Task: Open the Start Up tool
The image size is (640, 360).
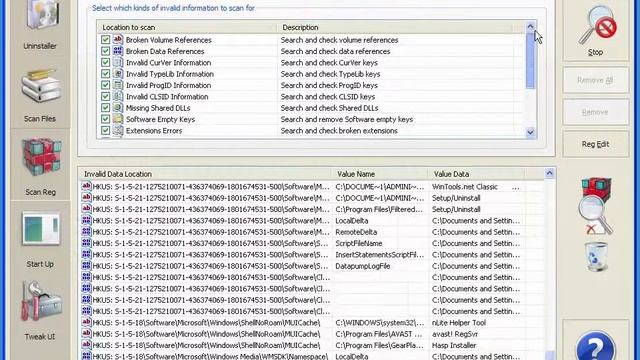Action: pos(40,239)
